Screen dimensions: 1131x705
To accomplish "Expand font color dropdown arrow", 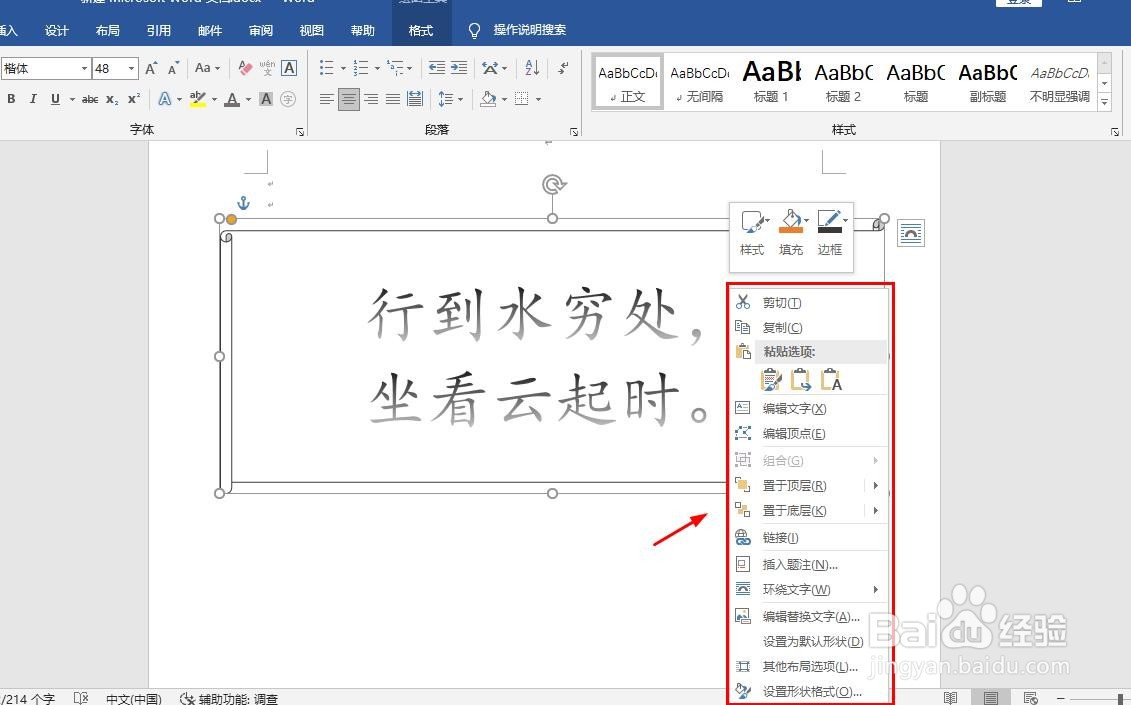I will point(248,99).
